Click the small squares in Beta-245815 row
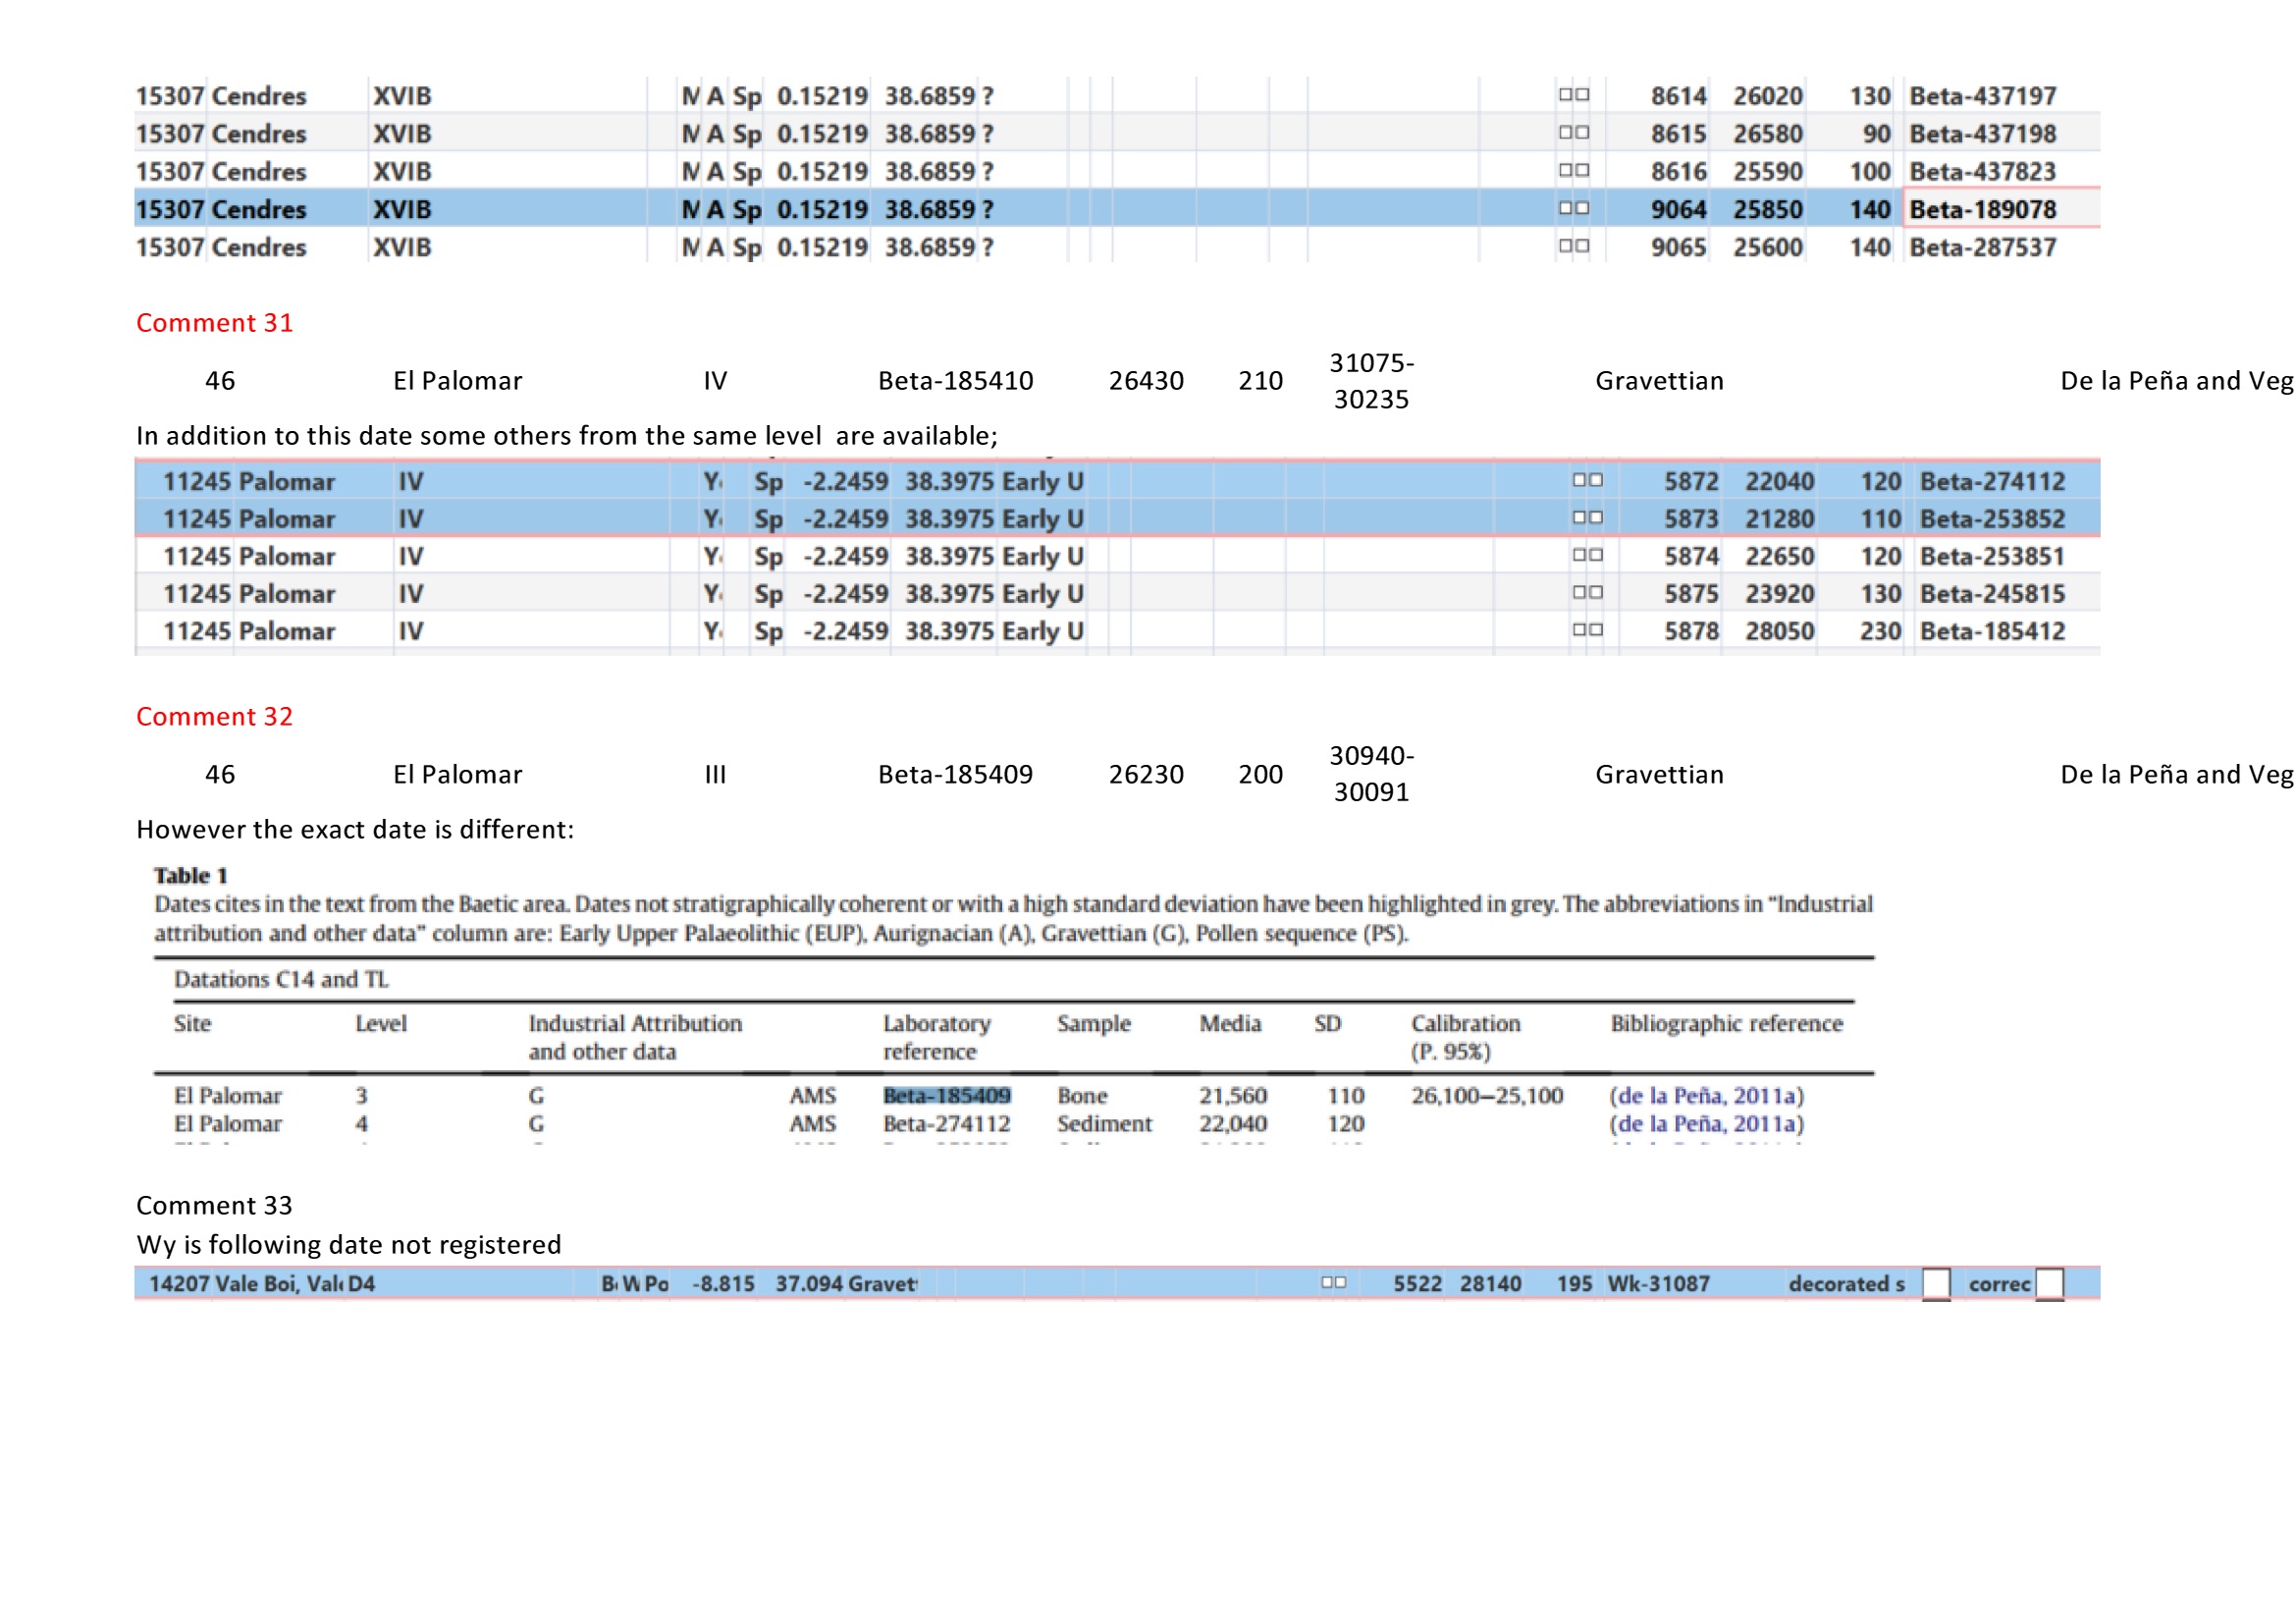This screenshot has height=1624, width=2296. [1587, 592]
